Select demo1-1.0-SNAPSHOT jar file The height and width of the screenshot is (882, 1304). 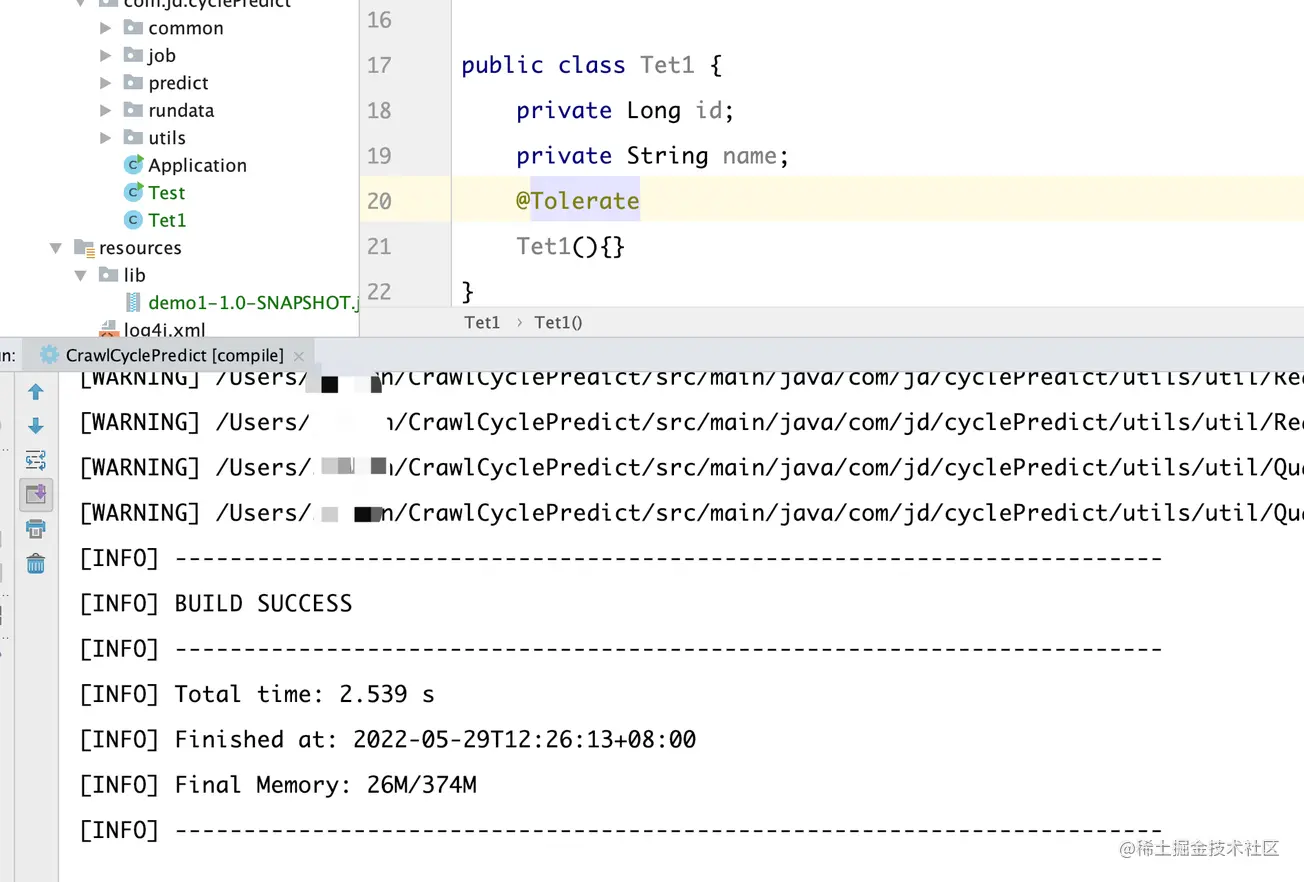[250, 302]
